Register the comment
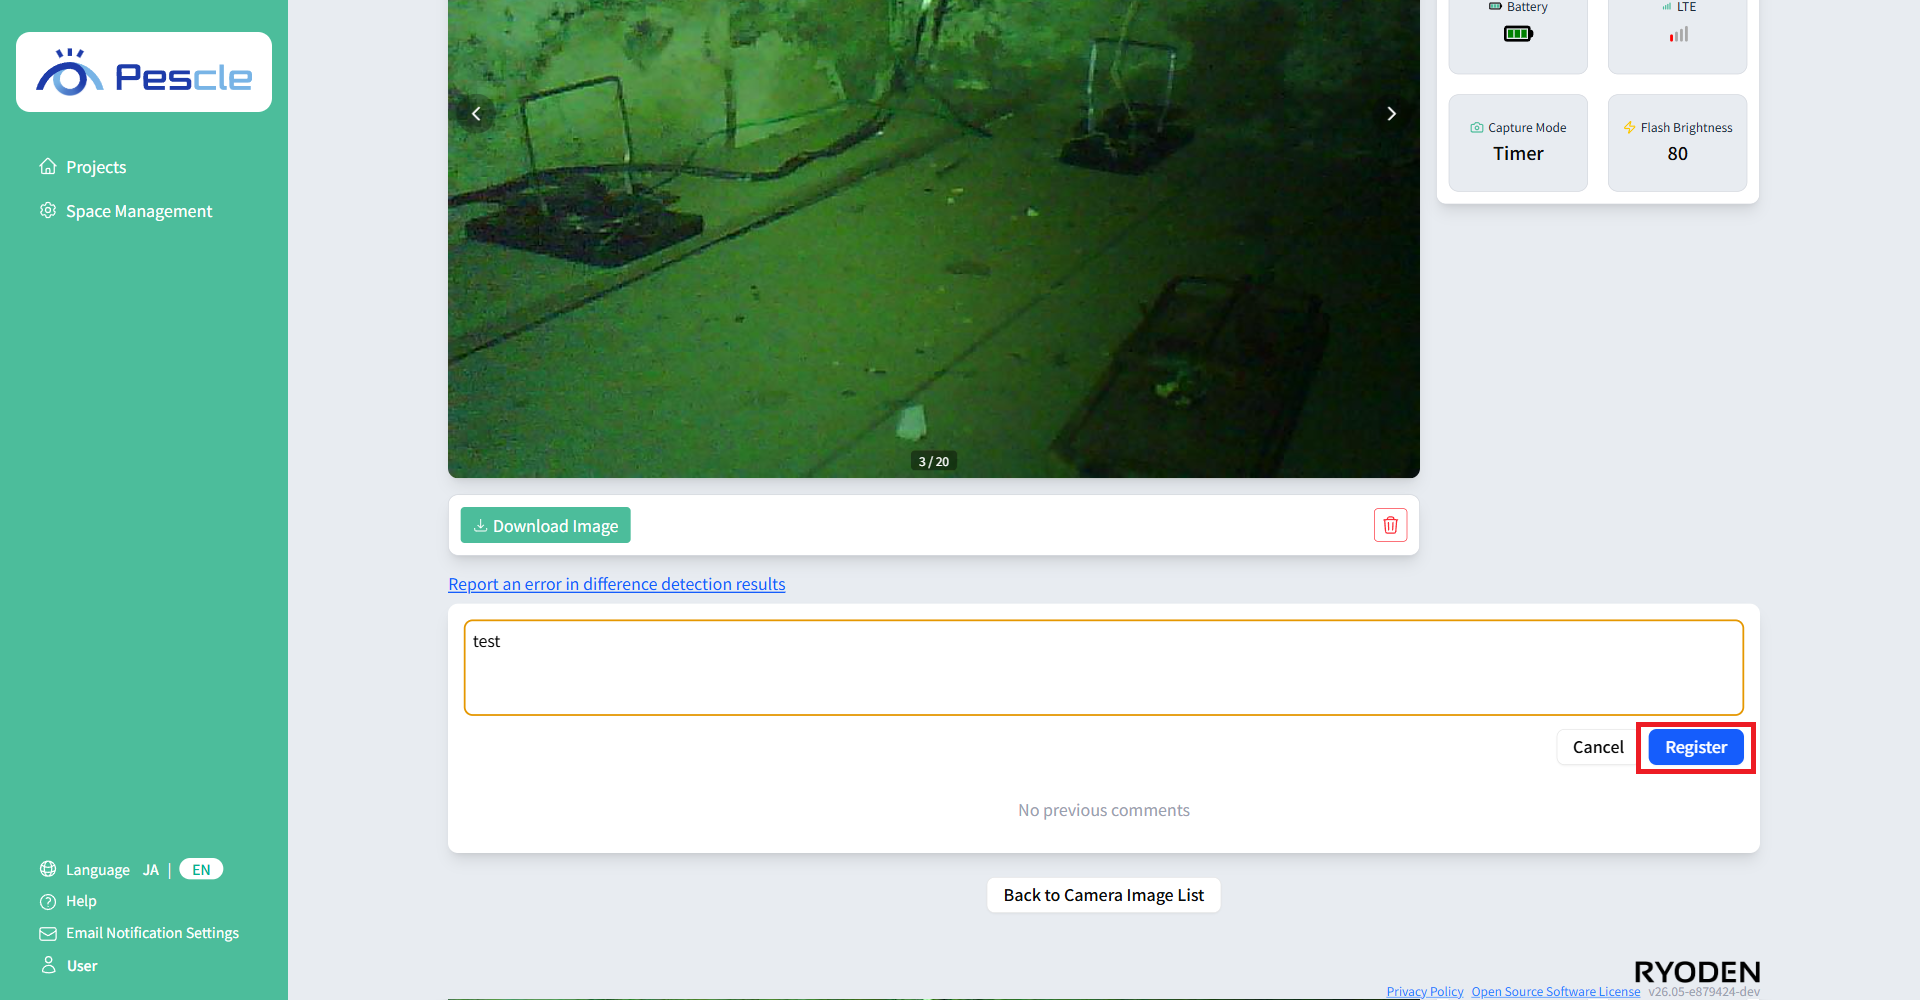The image size is (1920, 1000). pyautogui.click(x=1696, y=747)
